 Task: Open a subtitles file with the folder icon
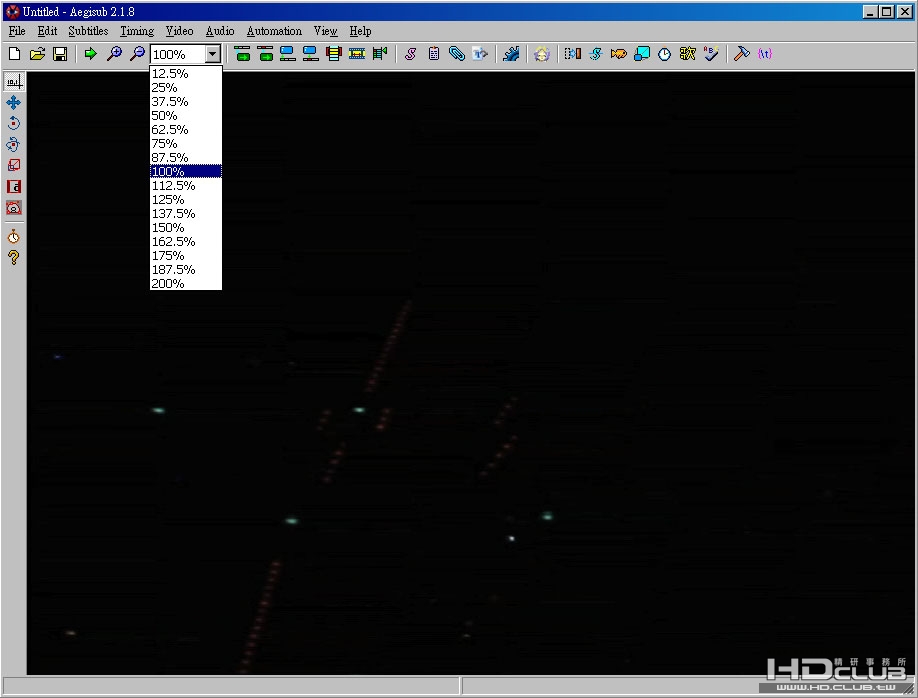pos(37,54)
